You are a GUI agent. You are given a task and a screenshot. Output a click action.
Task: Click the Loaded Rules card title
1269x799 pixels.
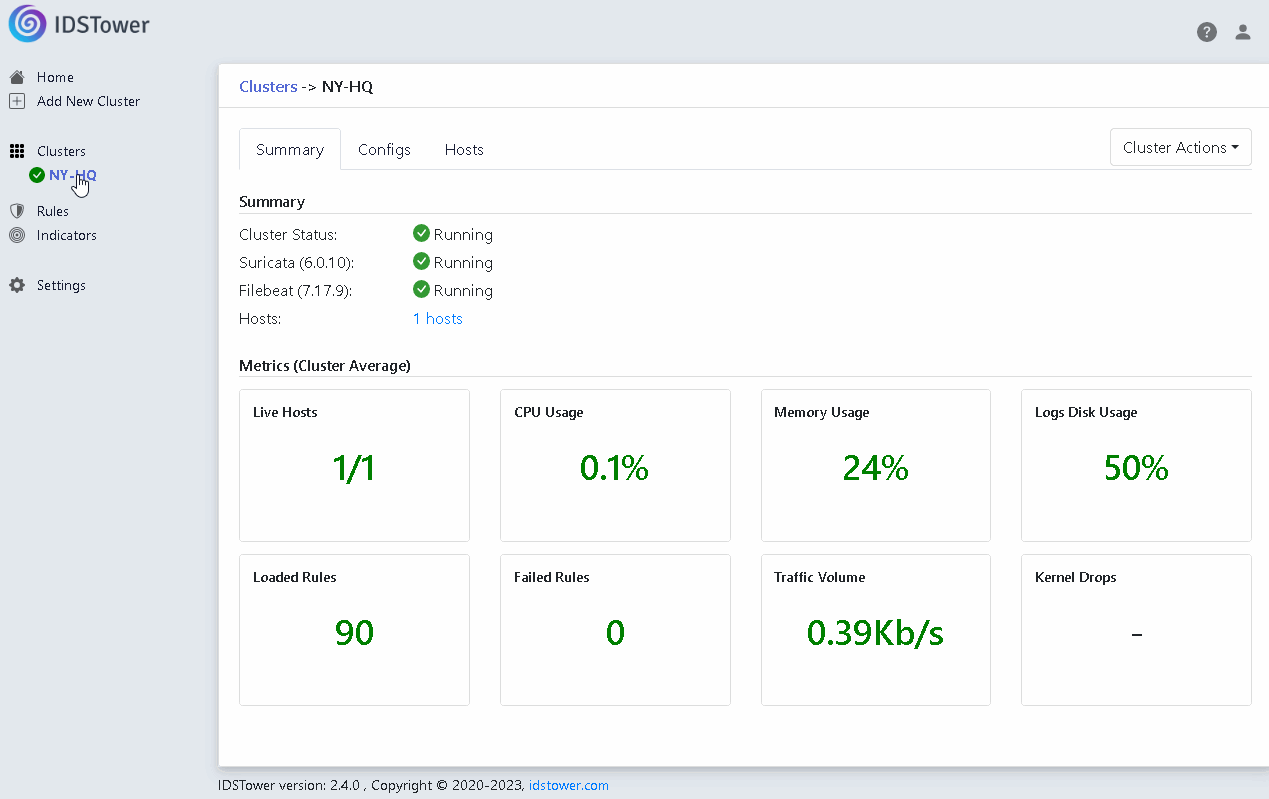coord(295,577)
